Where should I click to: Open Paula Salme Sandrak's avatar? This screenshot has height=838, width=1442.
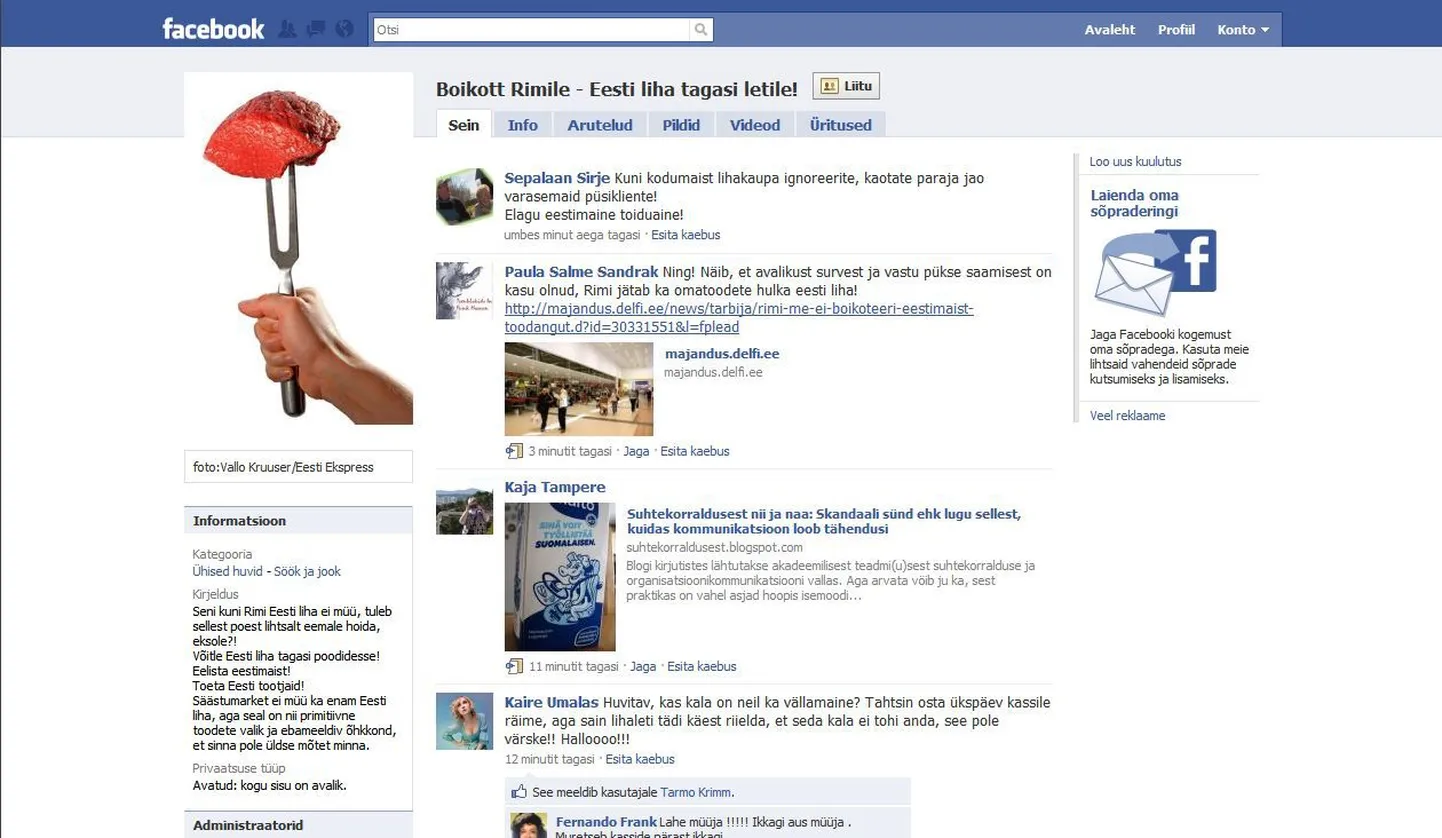[x=464, y=291]
